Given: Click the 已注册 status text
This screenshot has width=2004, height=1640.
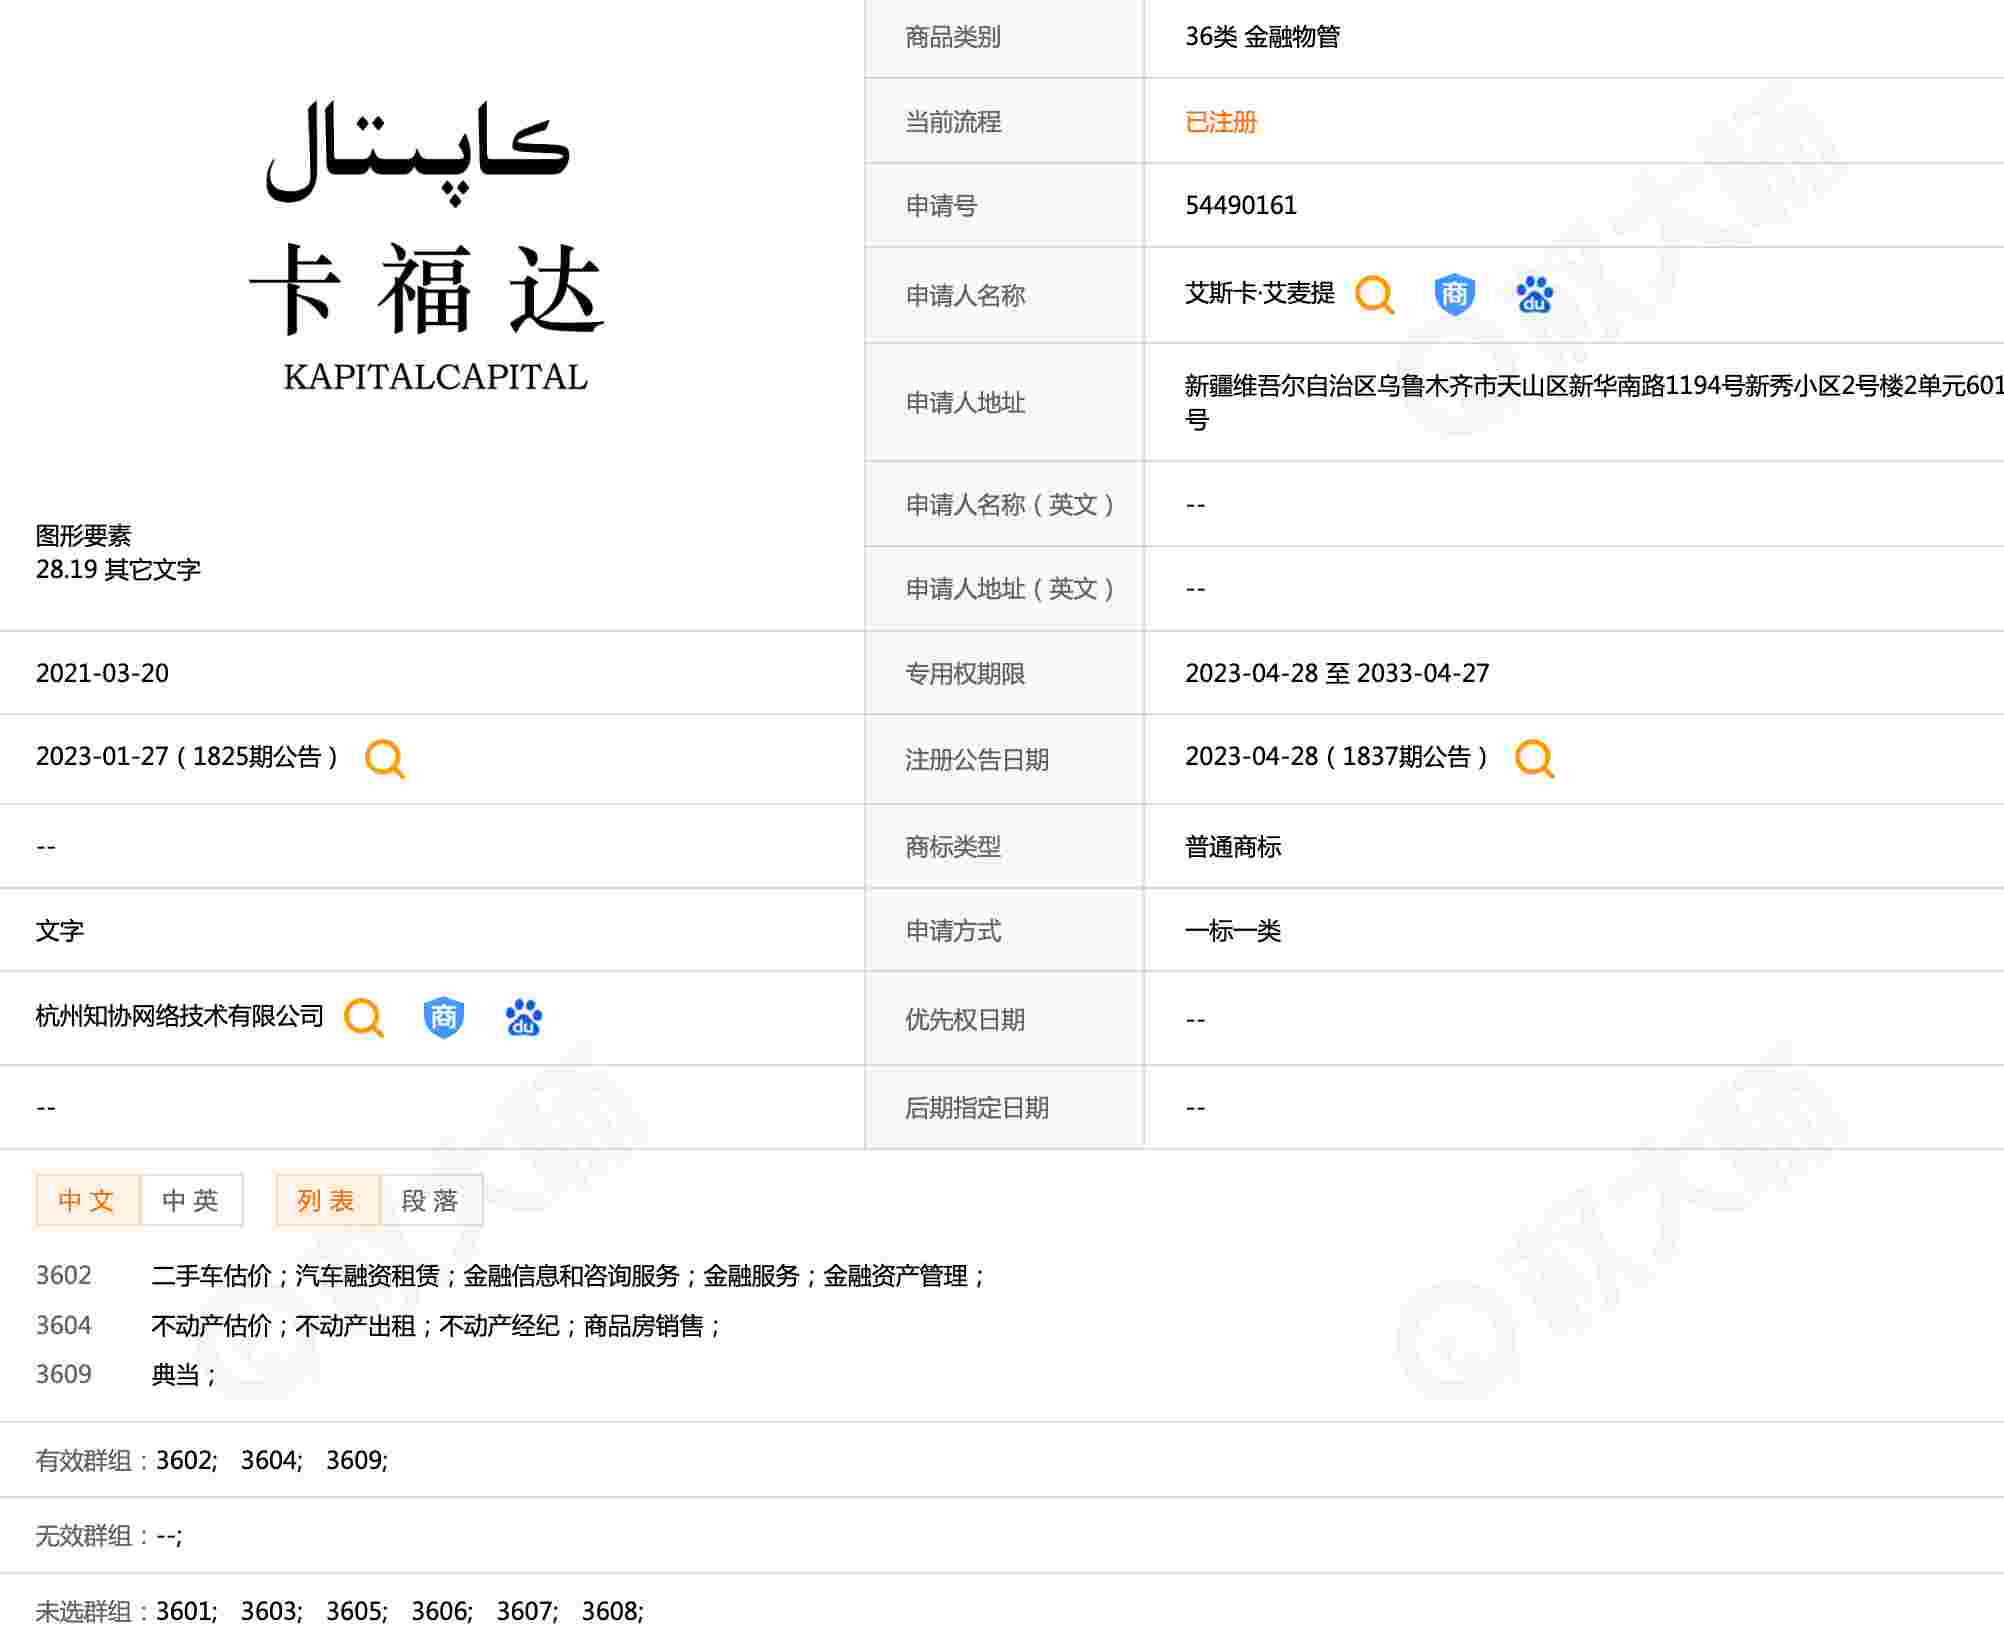Looking at the screenshot, I should click(x=1220, y=122).
